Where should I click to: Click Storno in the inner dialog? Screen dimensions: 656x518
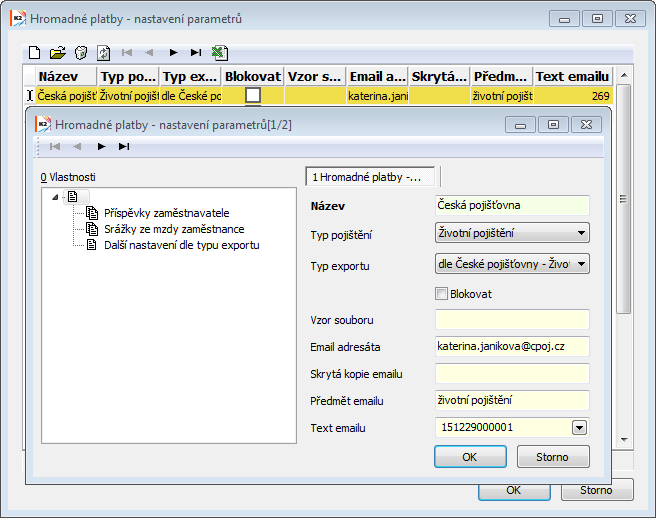pos(553,457)
